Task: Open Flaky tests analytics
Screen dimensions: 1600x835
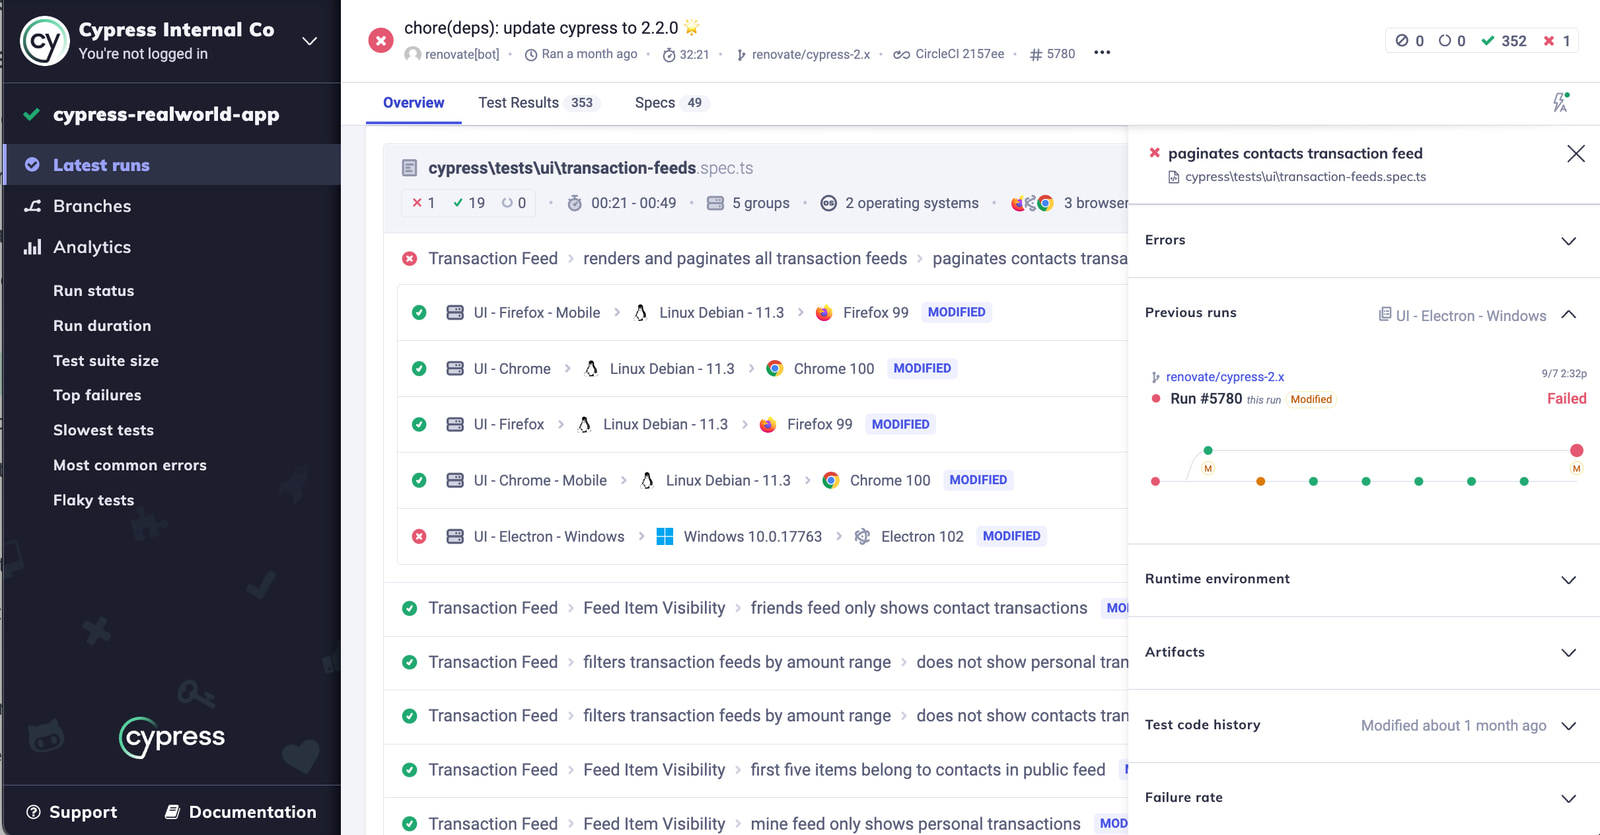Action: pyautogui.click(x=93, y=501)
